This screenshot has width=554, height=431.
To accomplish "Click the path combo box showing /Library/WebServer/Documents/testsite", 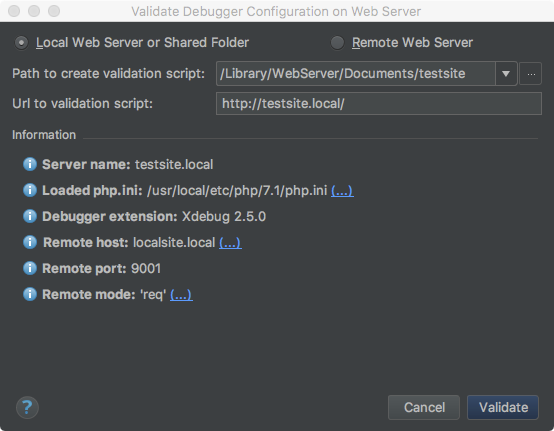I will [x=366, y=74].
